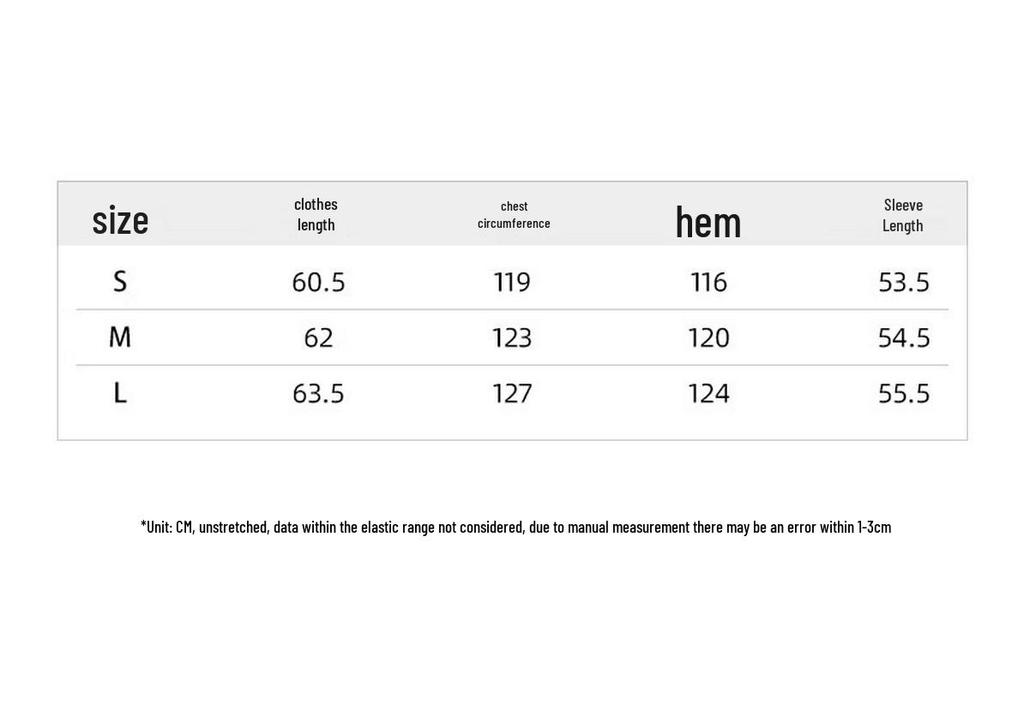
Task: Click the 63.5 clothes length value
Action: click(x=319, y=393)
